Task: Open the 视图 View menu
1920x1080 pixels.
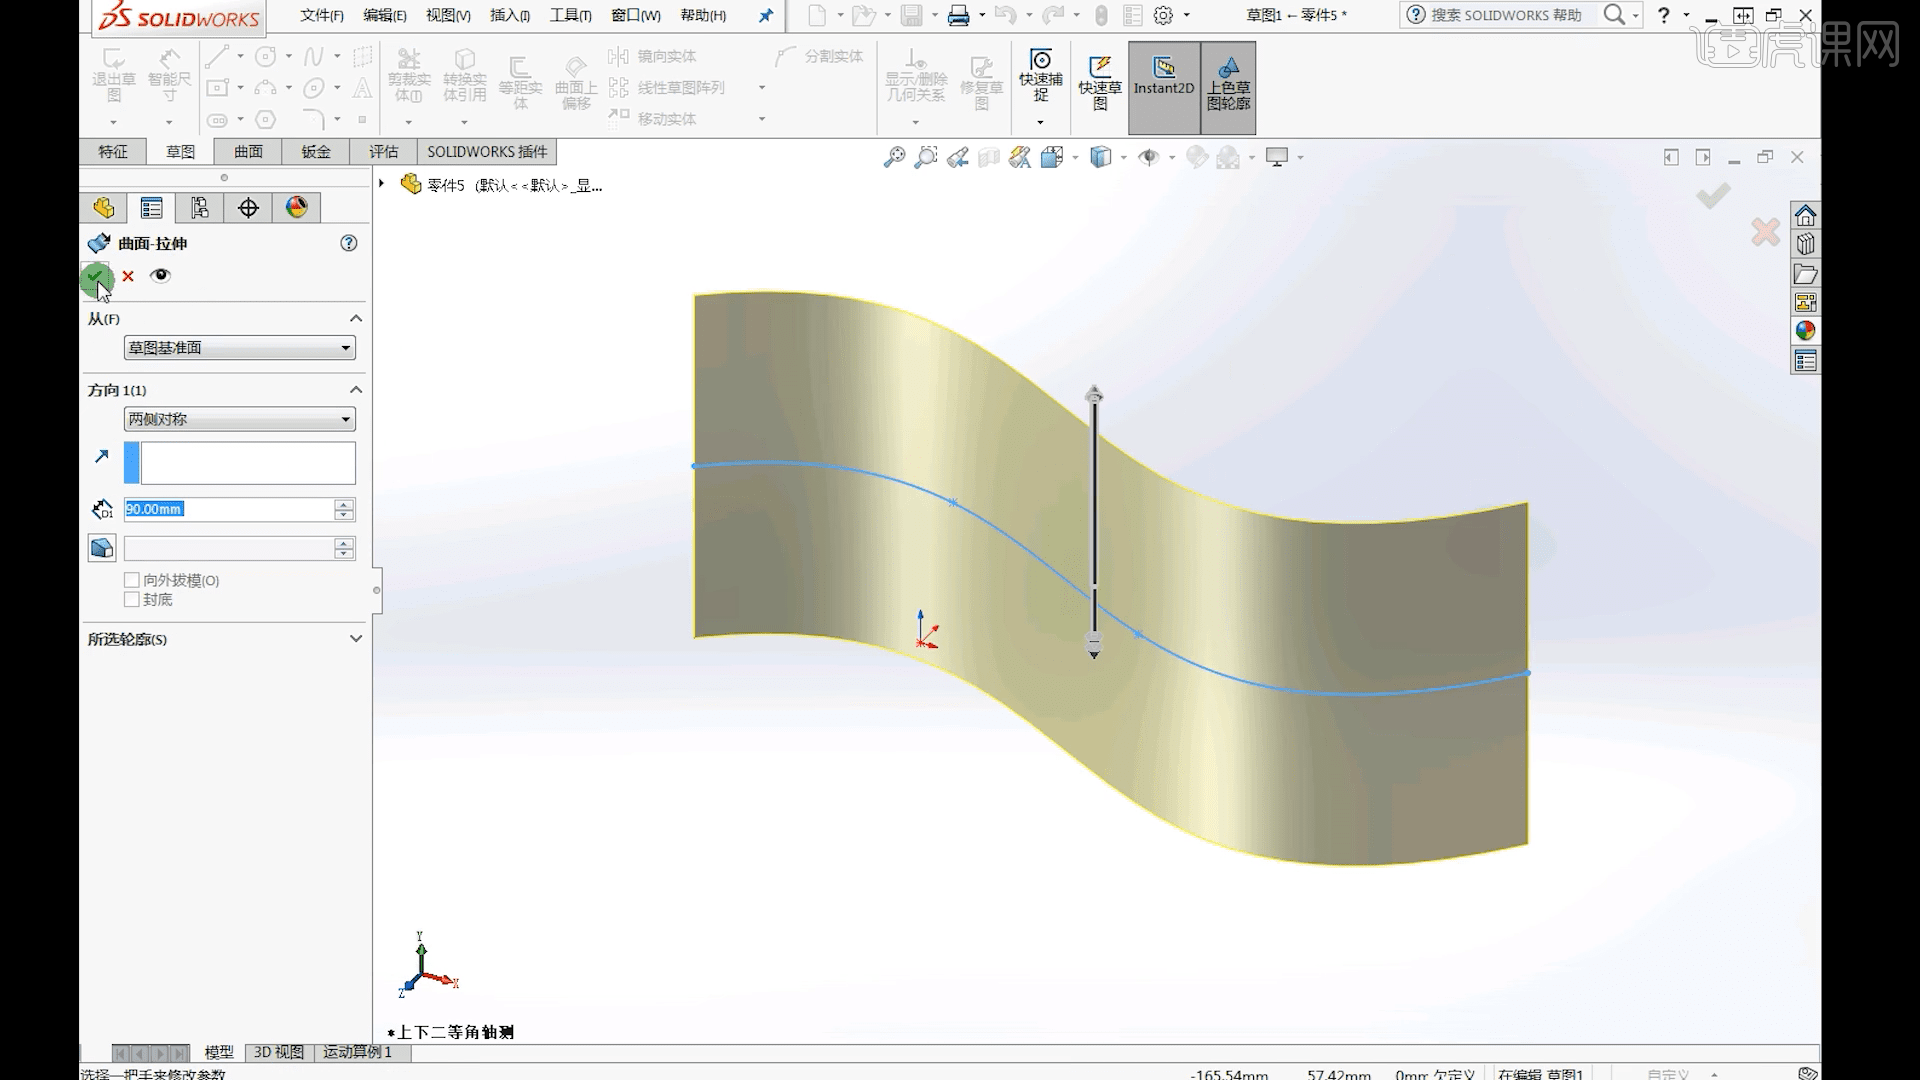Action: (448, 15)
